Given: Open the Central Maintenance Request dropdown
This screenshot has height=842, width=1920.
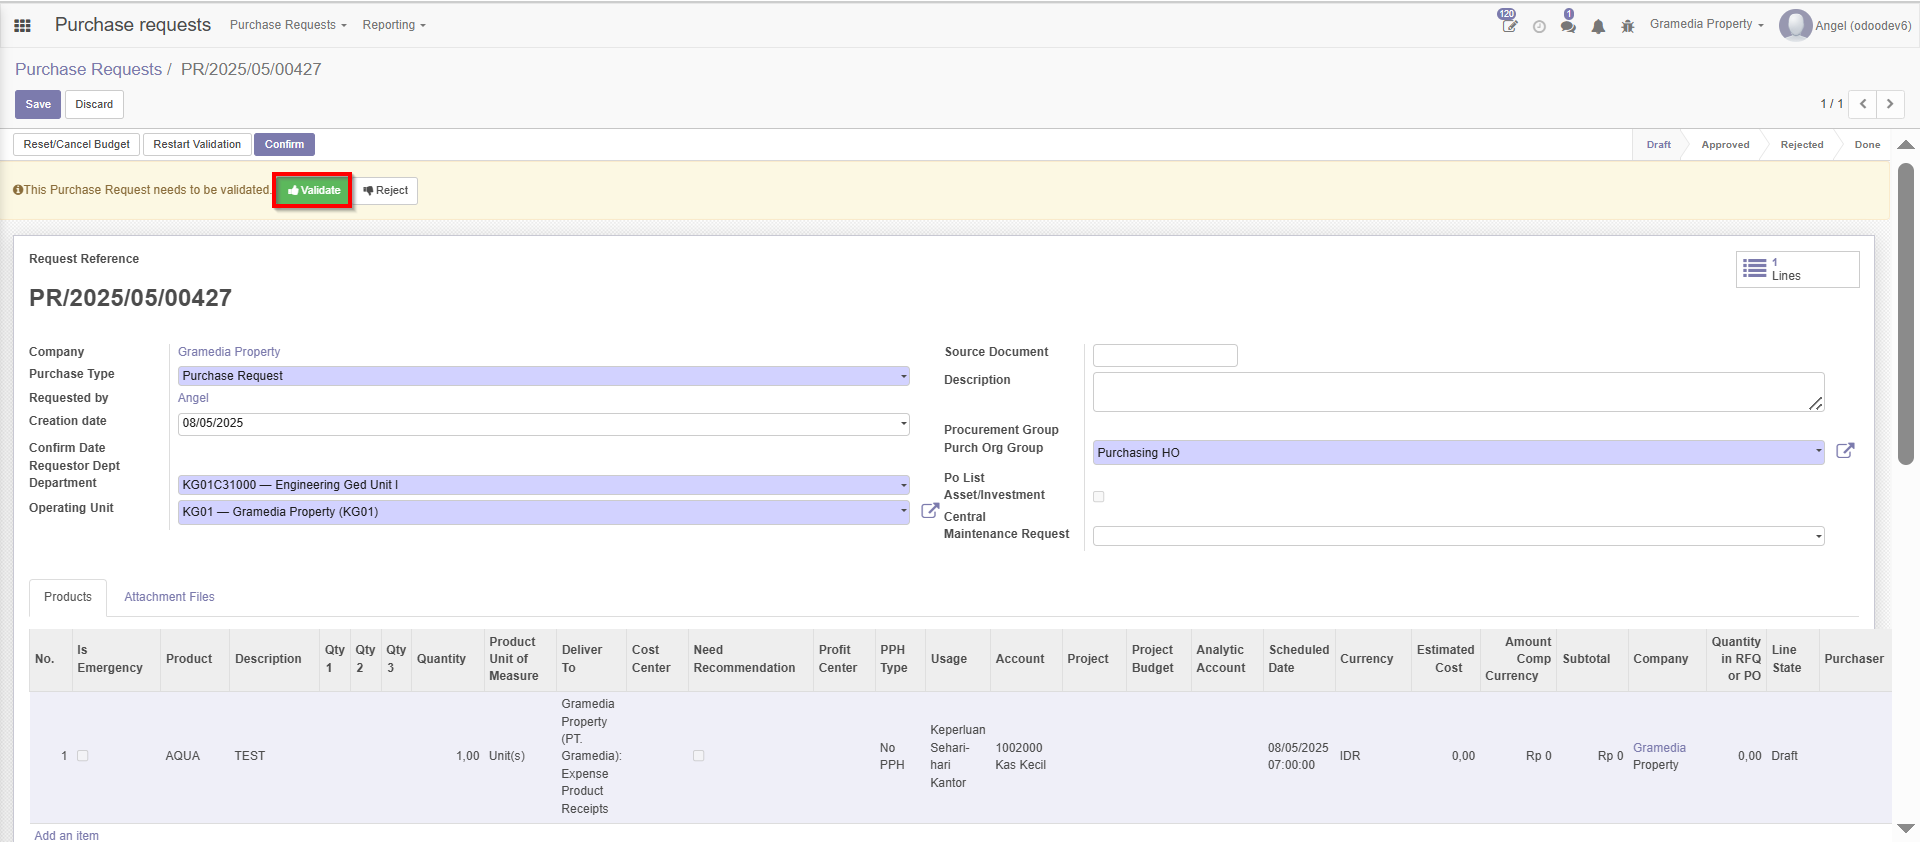Looking at the screenshot, I should pyautogui.click(x=1459, y=536).
